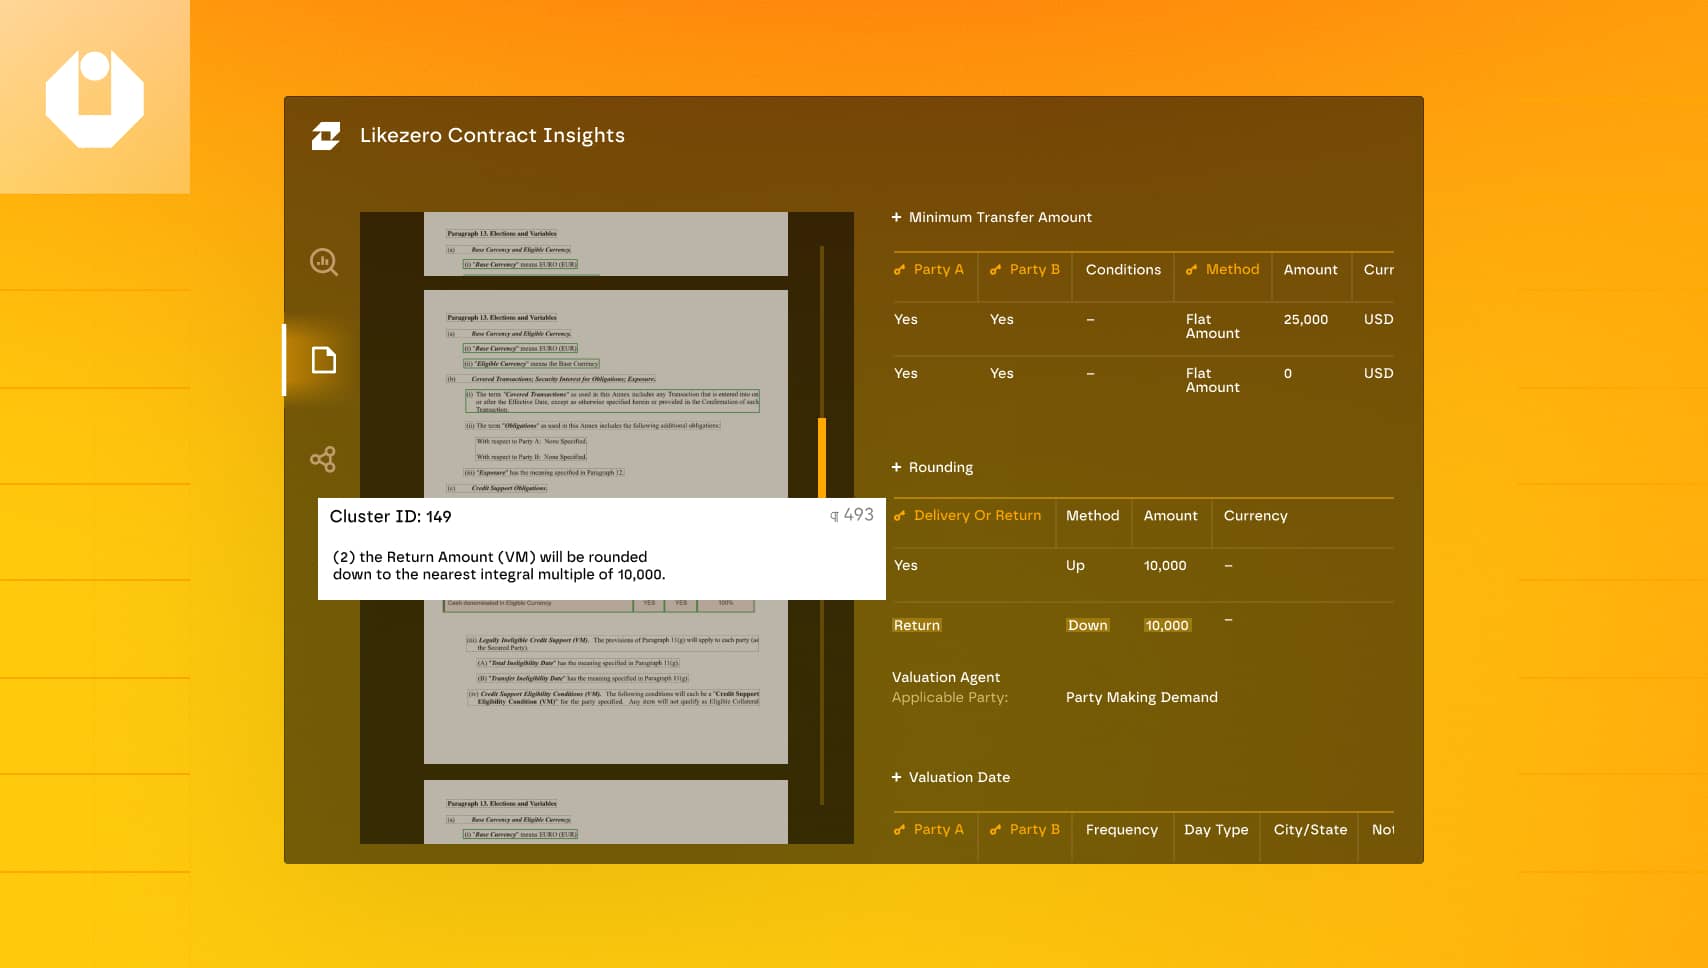Select the 0 amount cell
Image resolution: width=1708 pixels, height=968 pixels.
click(x=1287, y=374)
